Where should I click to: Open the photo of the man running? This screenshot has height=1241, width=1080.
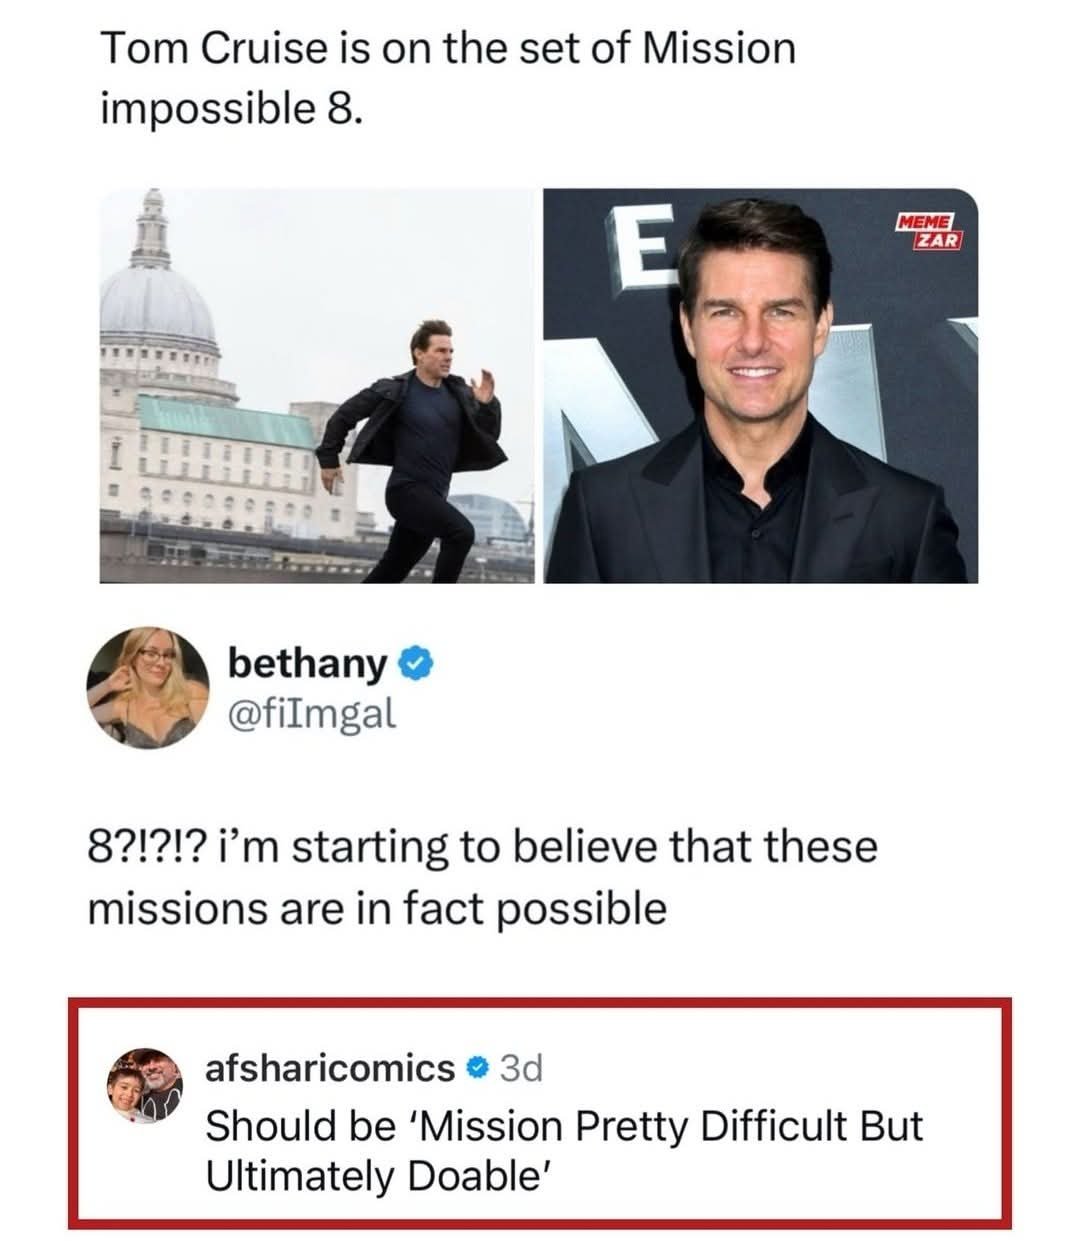click(316, 385)
